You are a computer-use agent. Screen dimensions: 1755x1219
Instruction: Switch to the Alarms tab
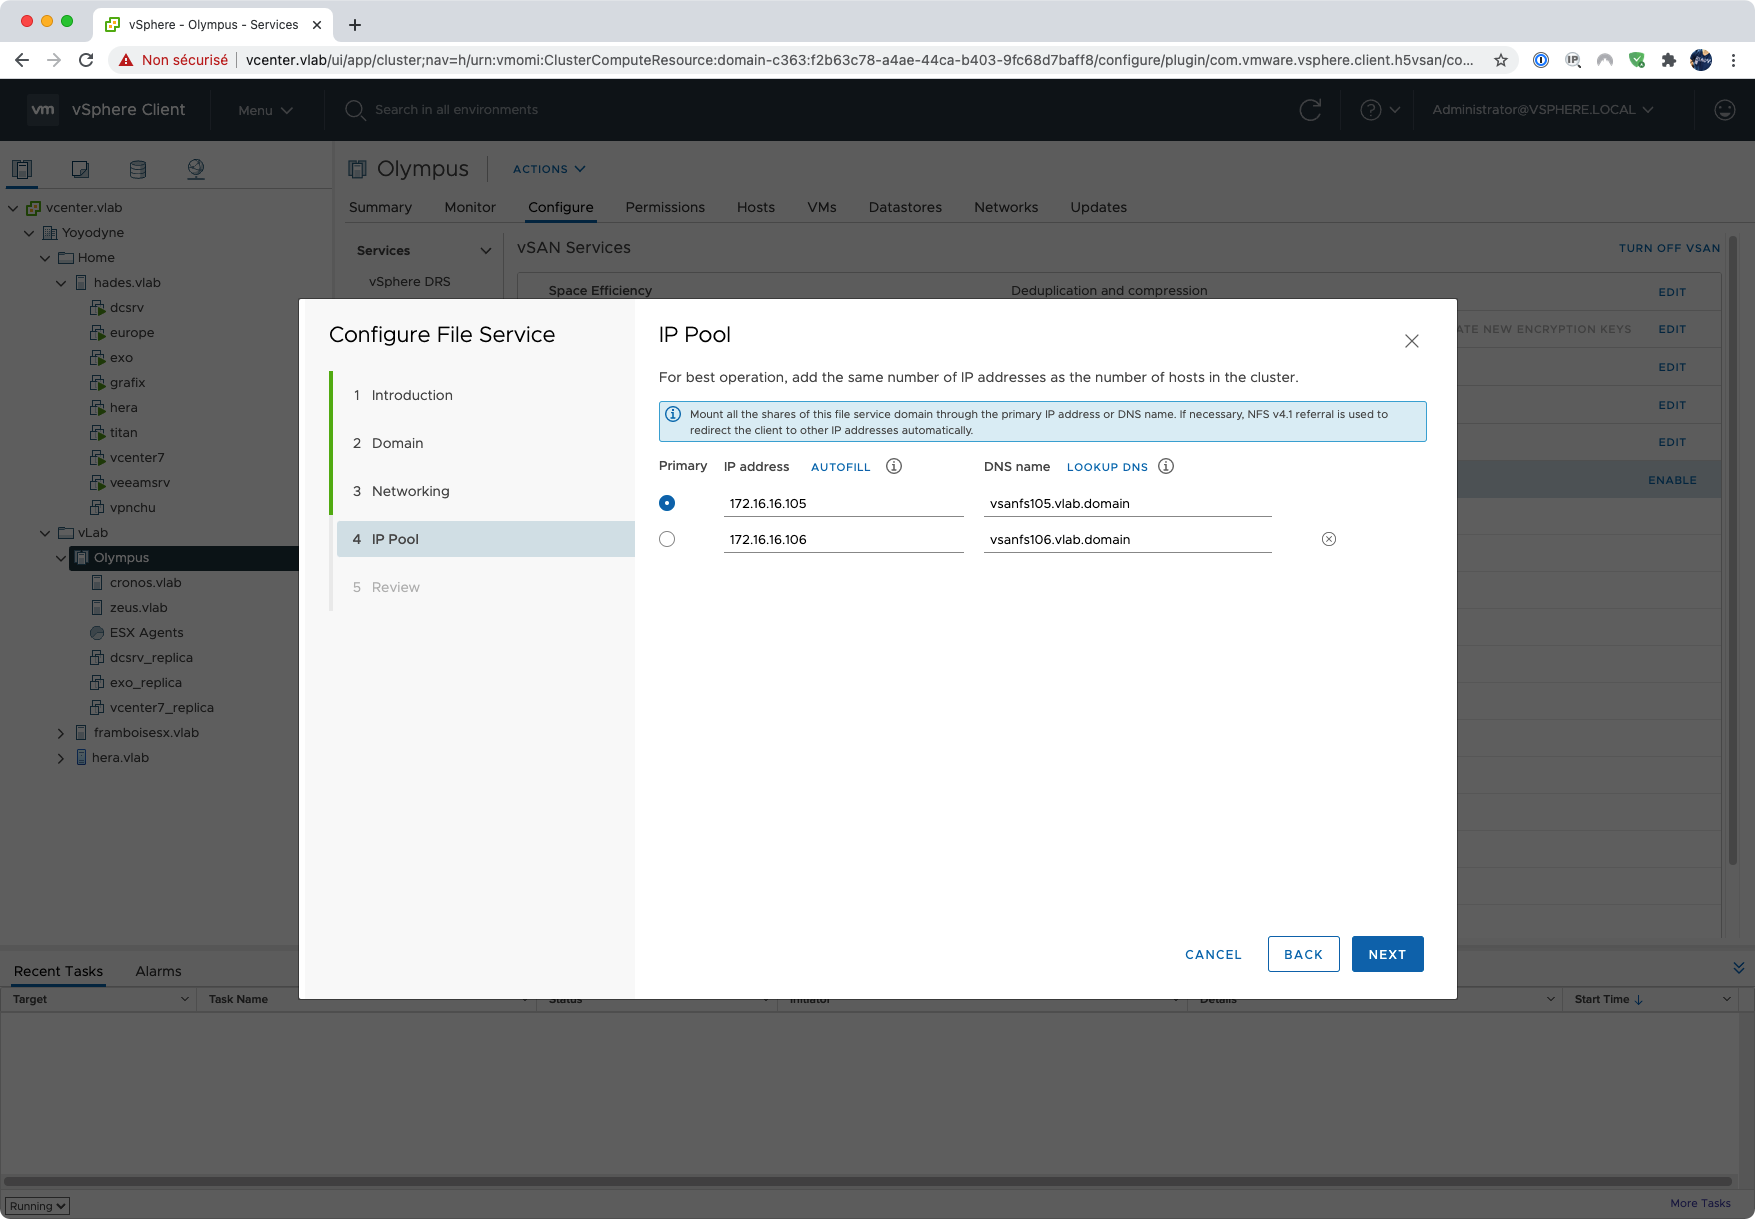click(158, 971)
